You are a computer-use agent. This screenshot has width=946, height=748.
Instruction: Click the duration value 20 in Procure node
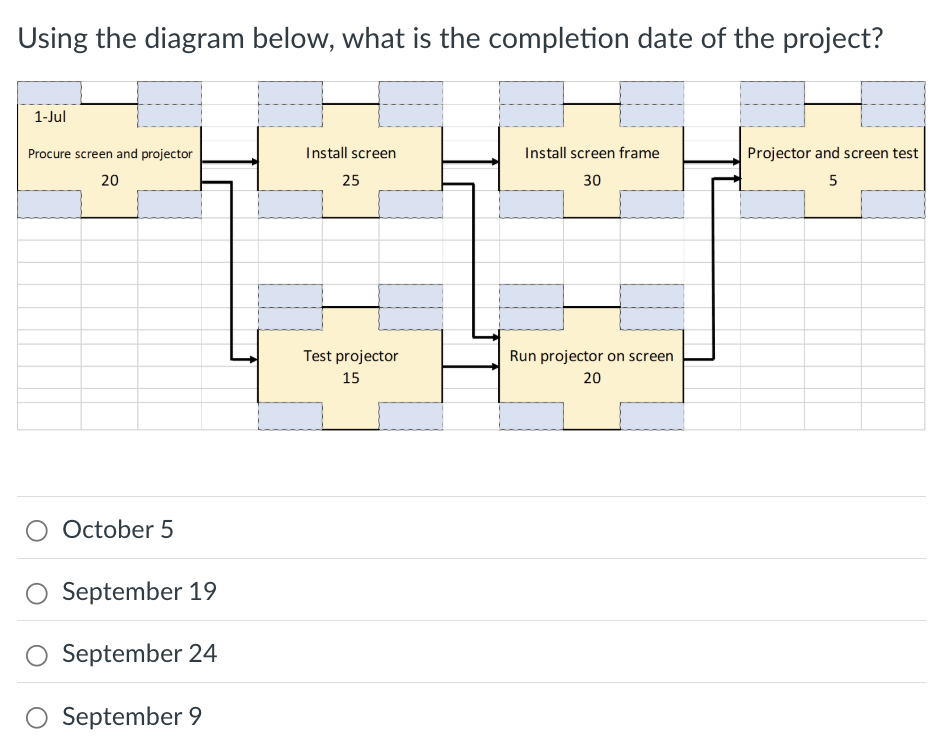(x=110, y=180)
